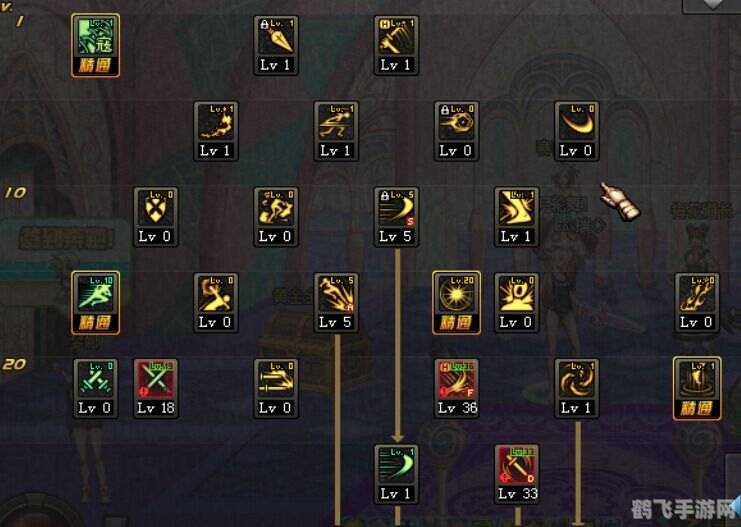Select the sprinting figure skill Lv 1
The height and width of the screenshot is (527, 741).
pyautogui.click(x=336, y=131)
